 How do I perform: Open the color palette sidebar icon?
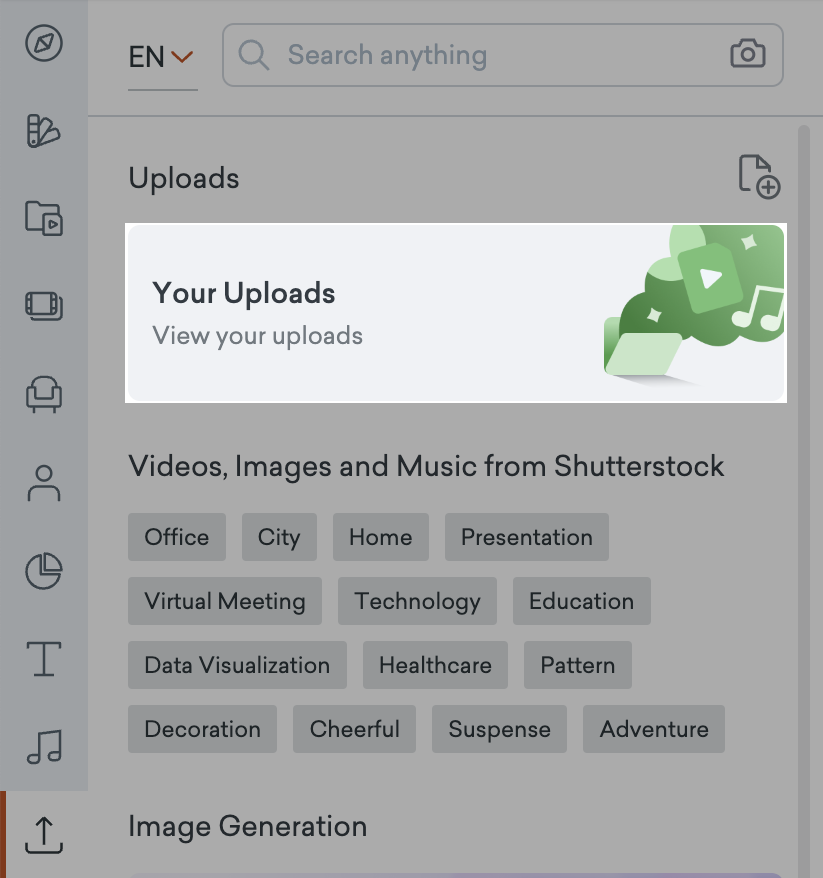pos(43,131)
